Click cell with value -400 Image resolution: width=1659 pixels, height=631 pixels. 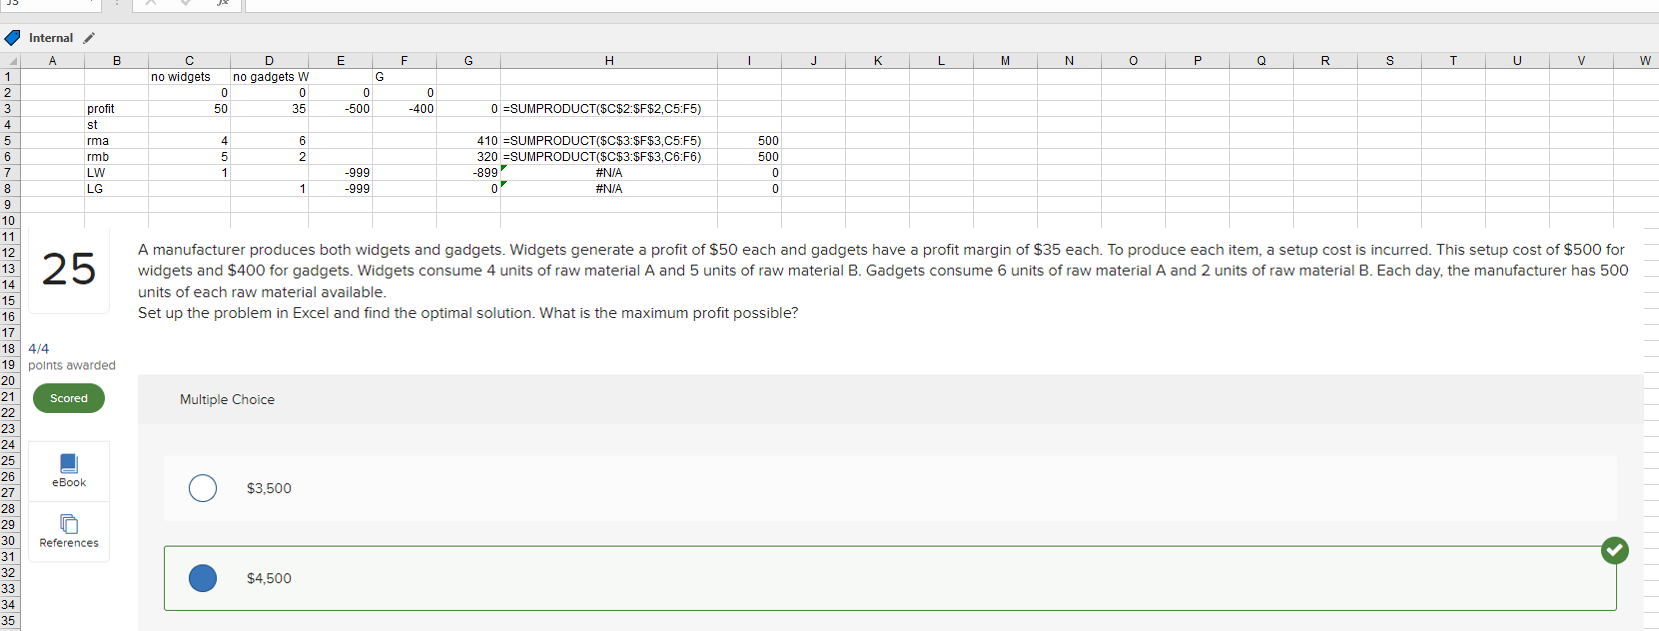point(404,109)
